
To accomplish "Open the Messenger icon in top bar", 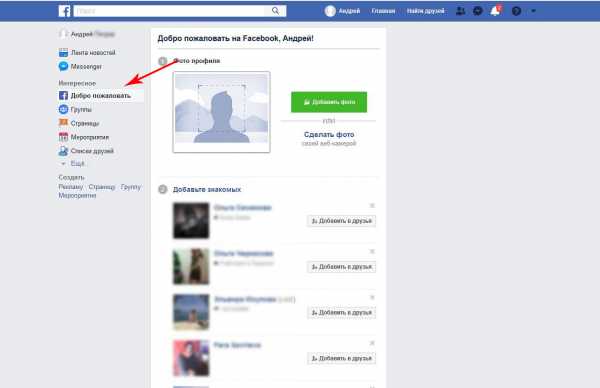I will click(x=478, y=11).
